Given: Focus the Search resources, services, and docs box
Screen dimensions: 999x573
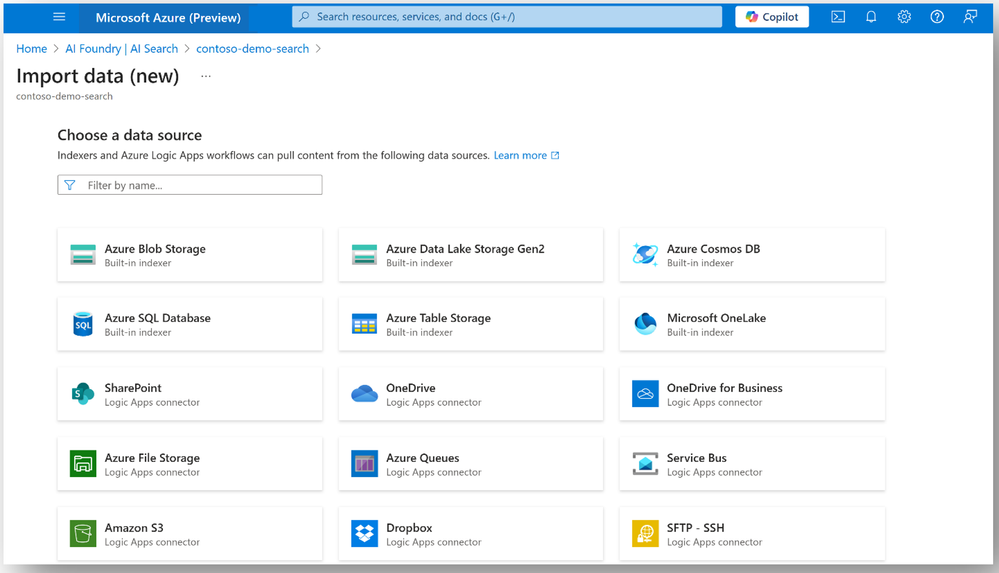Looking at the screenshot, I should pyautogui.click(x=507, y=17).
